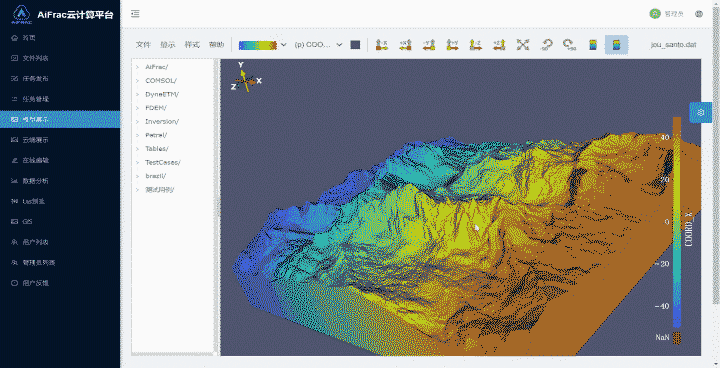Toggle the highlighted color legend icon

616,45
